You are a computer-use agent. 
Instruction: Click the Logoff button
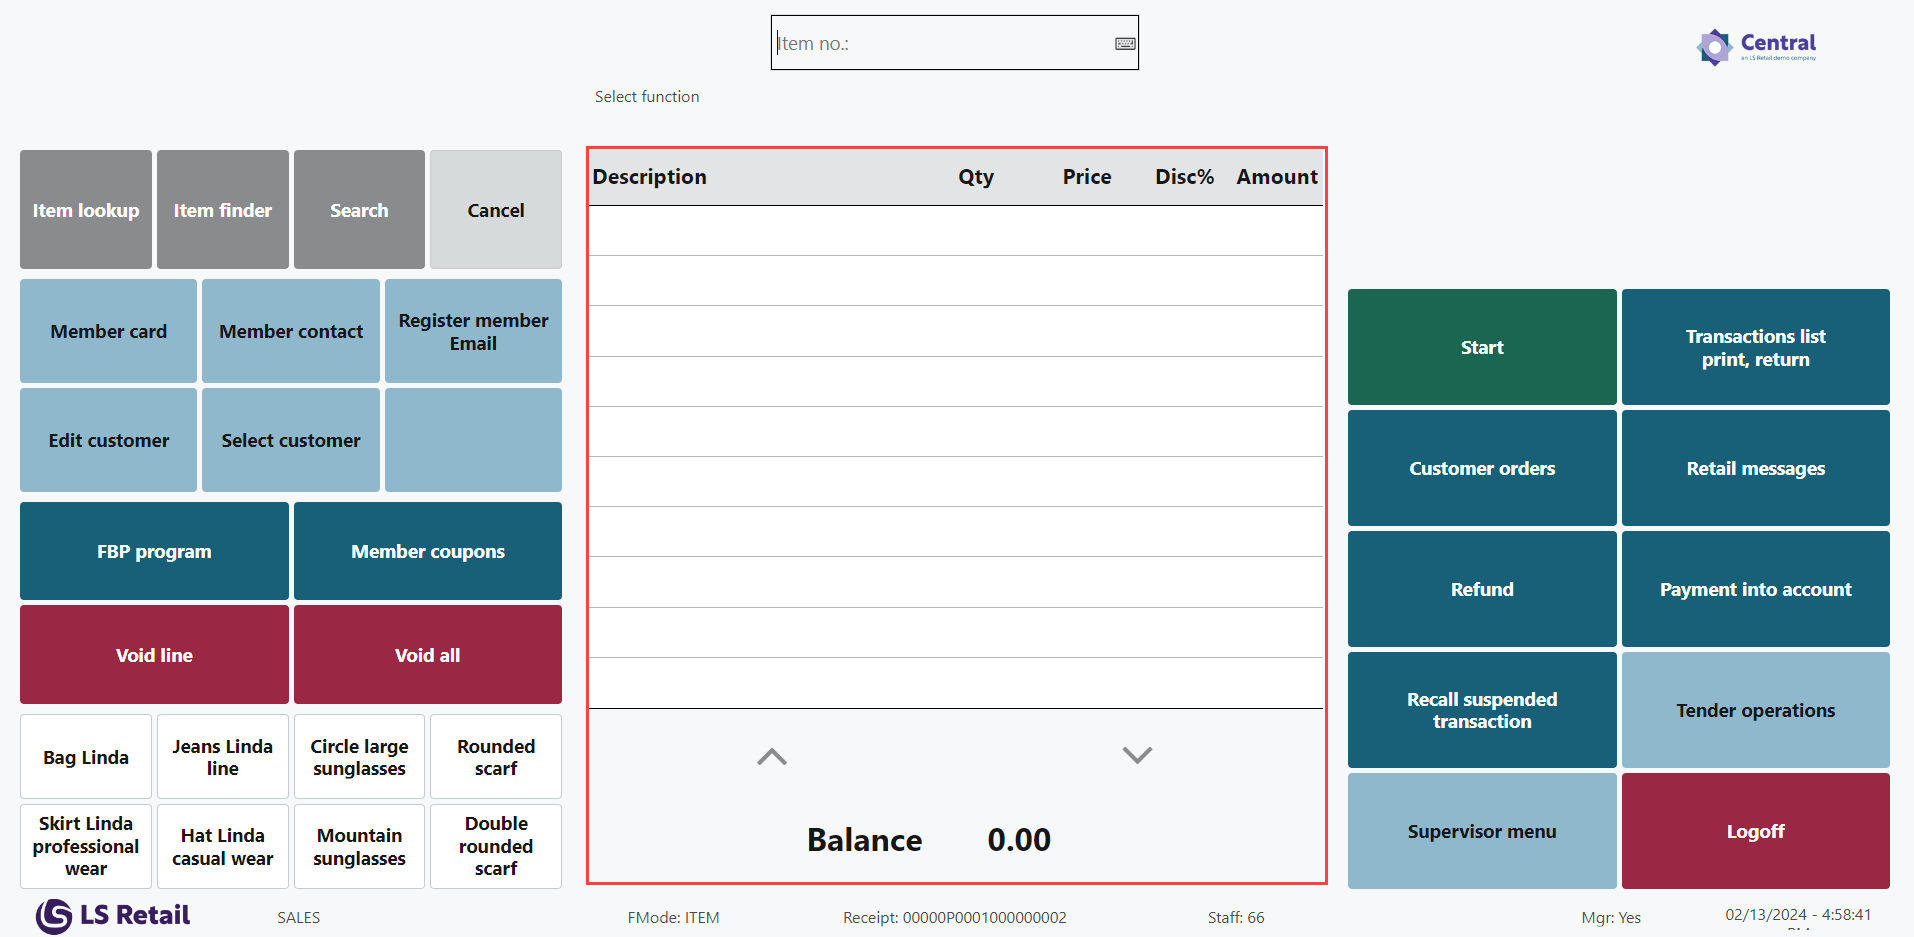[1755, 831]
